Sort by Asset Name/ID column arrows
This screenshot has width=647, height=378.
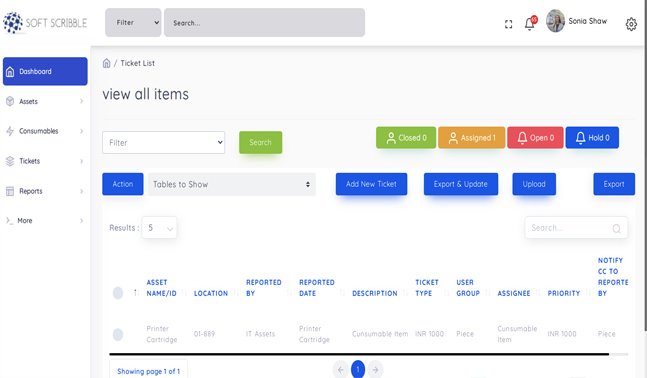(184, 293)
